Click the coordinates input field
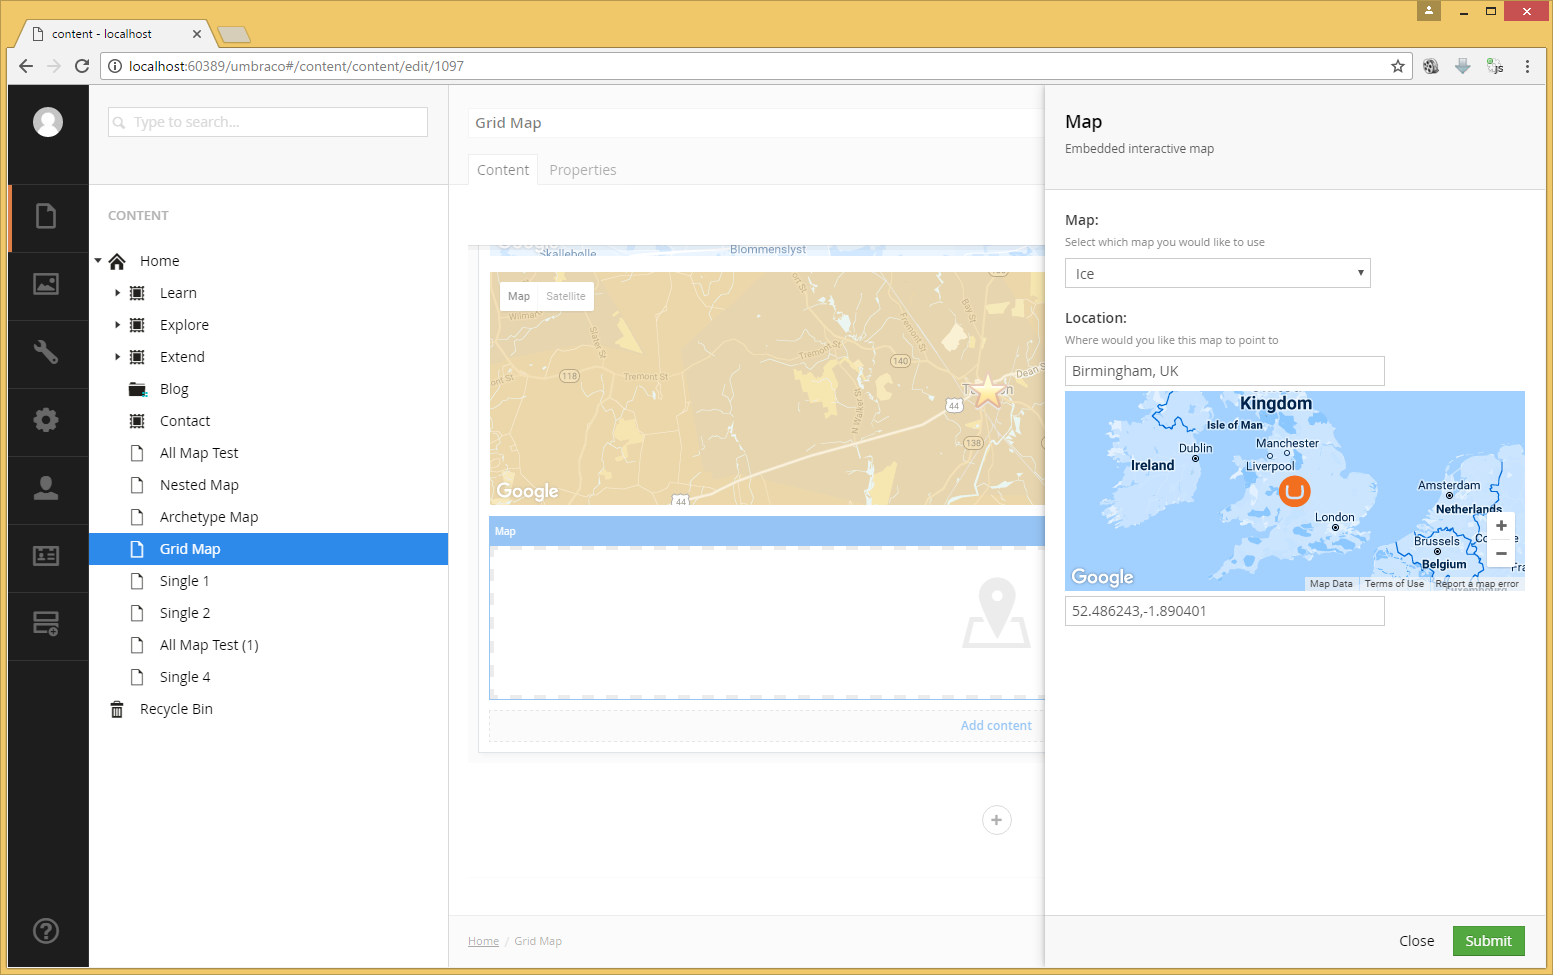The image size is (1553, 975). (x=1225, y=611)
